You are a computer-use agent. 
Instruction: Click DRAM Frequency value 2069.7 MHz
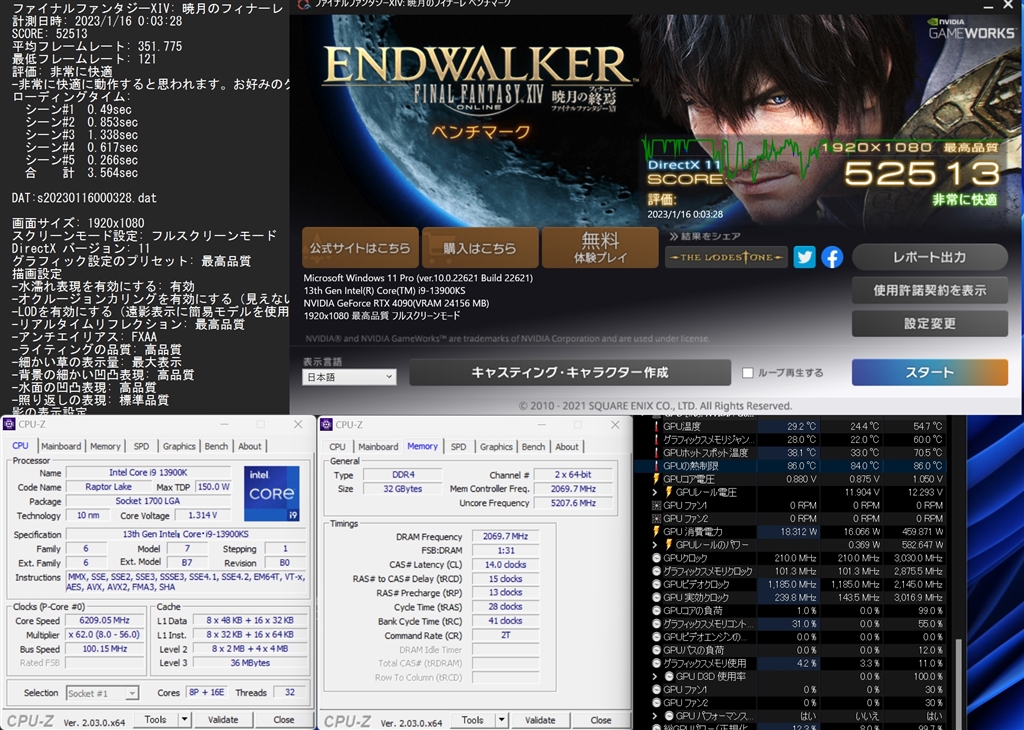(x=505, y=536)
